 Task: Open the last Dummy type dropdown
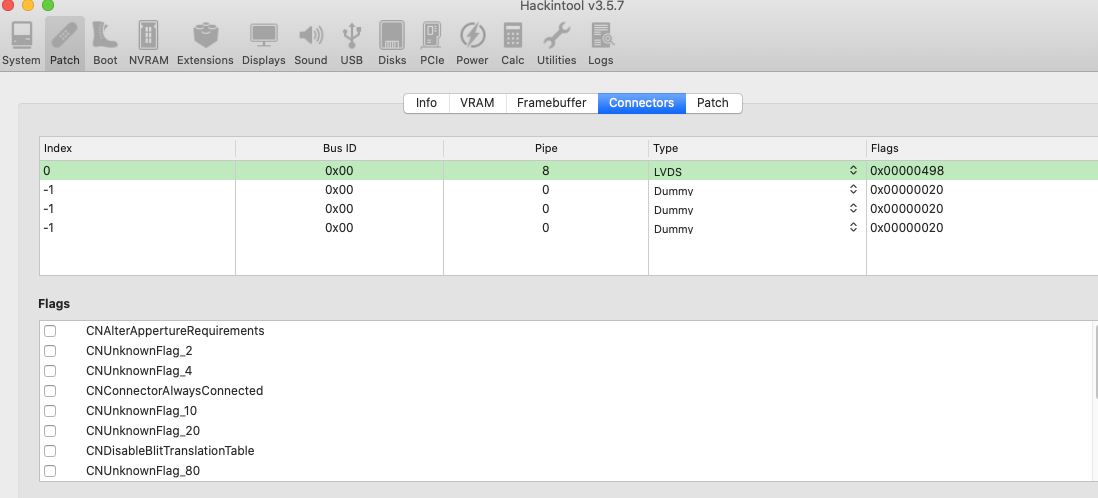coord(853,228)
